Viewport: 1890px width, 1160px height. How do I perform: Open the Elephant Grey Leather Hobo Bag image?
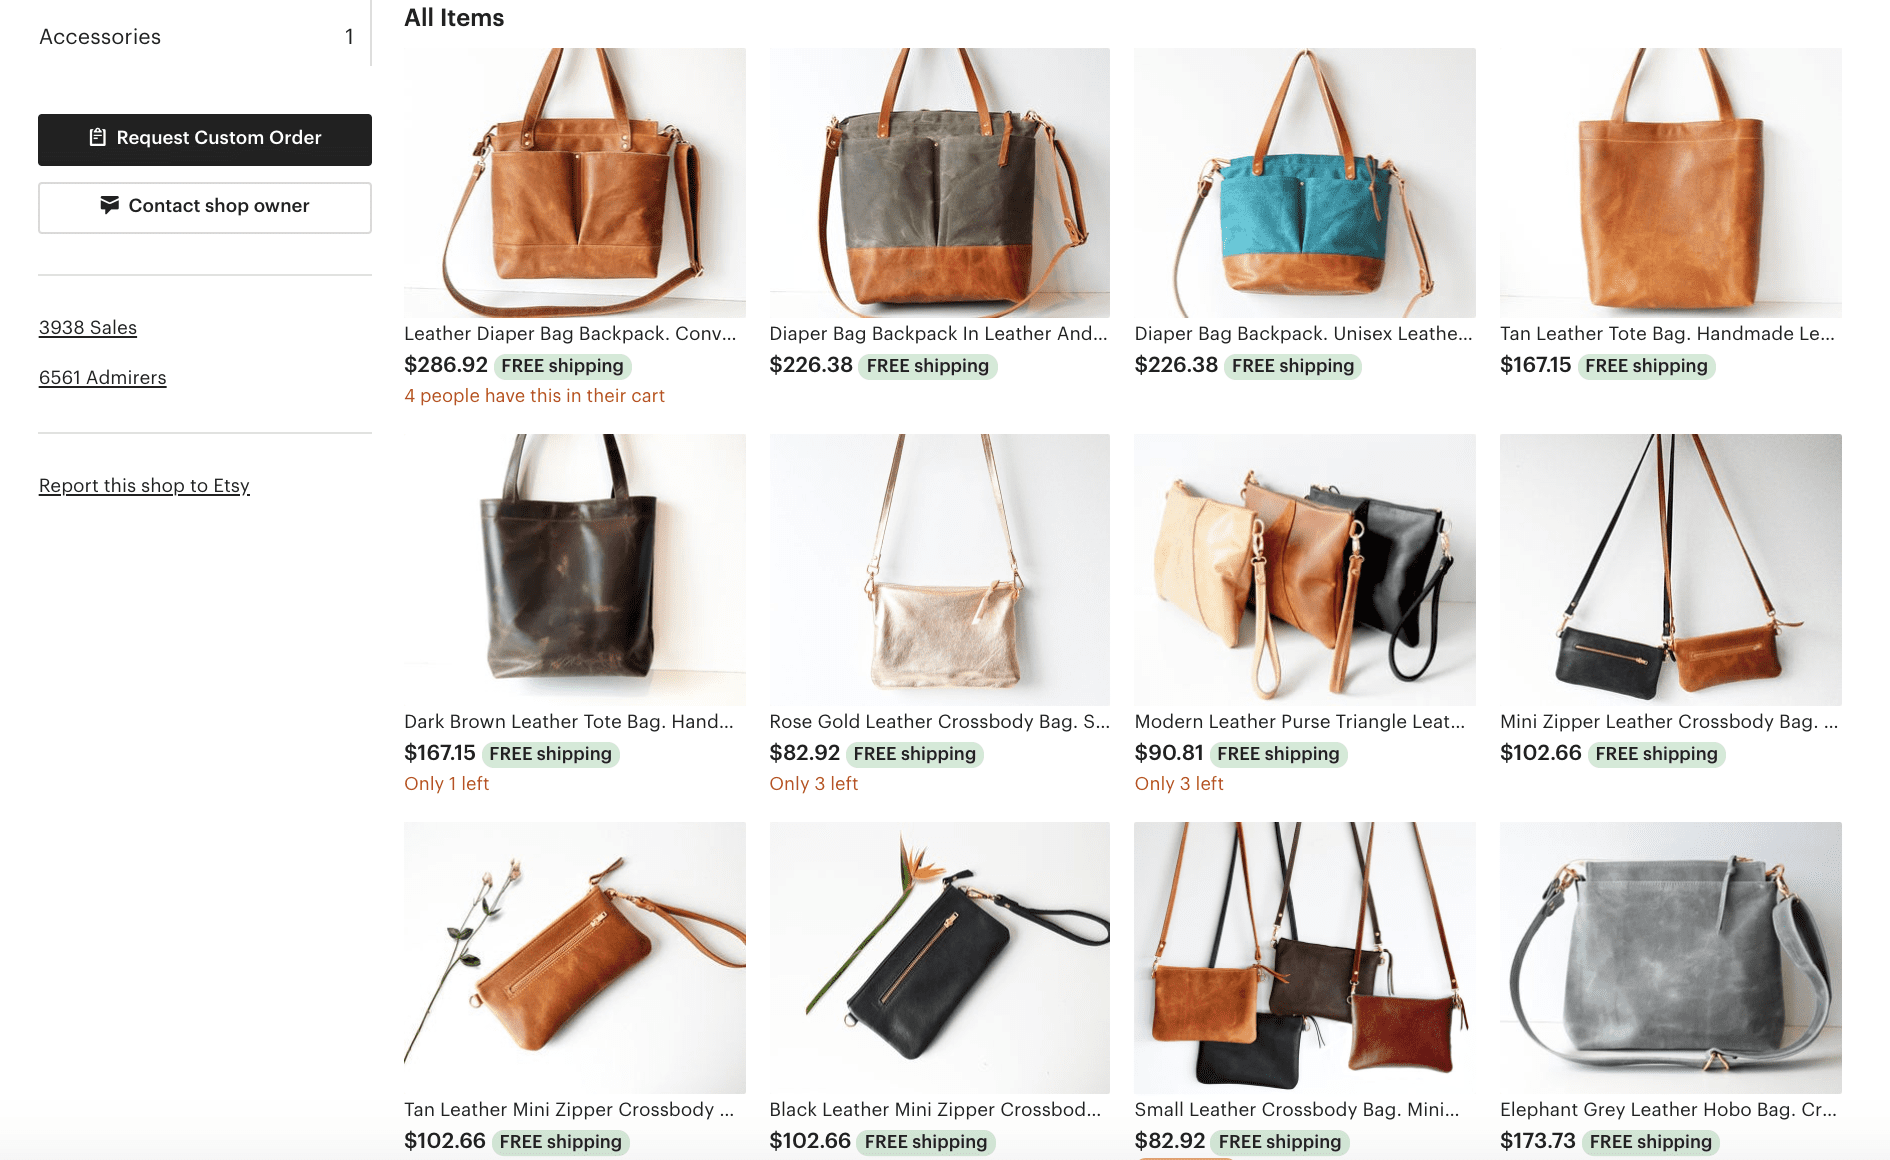point(1671,958)
